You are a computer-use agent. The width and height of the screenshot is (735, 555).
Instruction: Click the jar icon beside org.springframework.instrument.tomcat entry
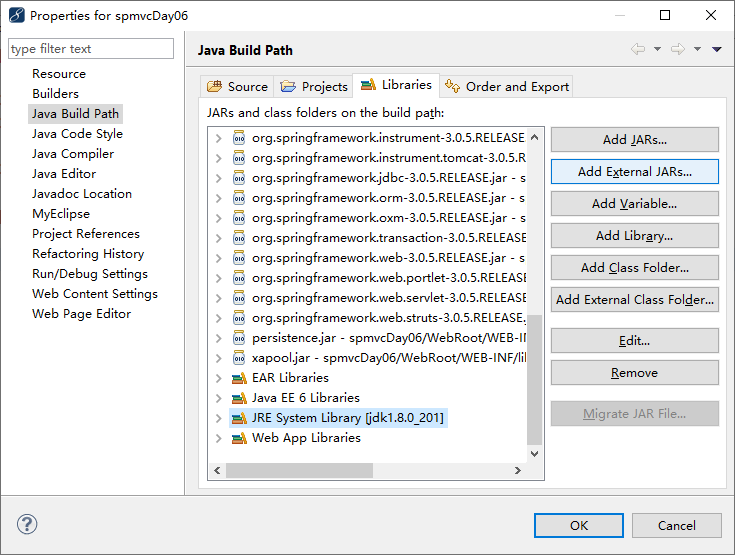tap(239, 158)
